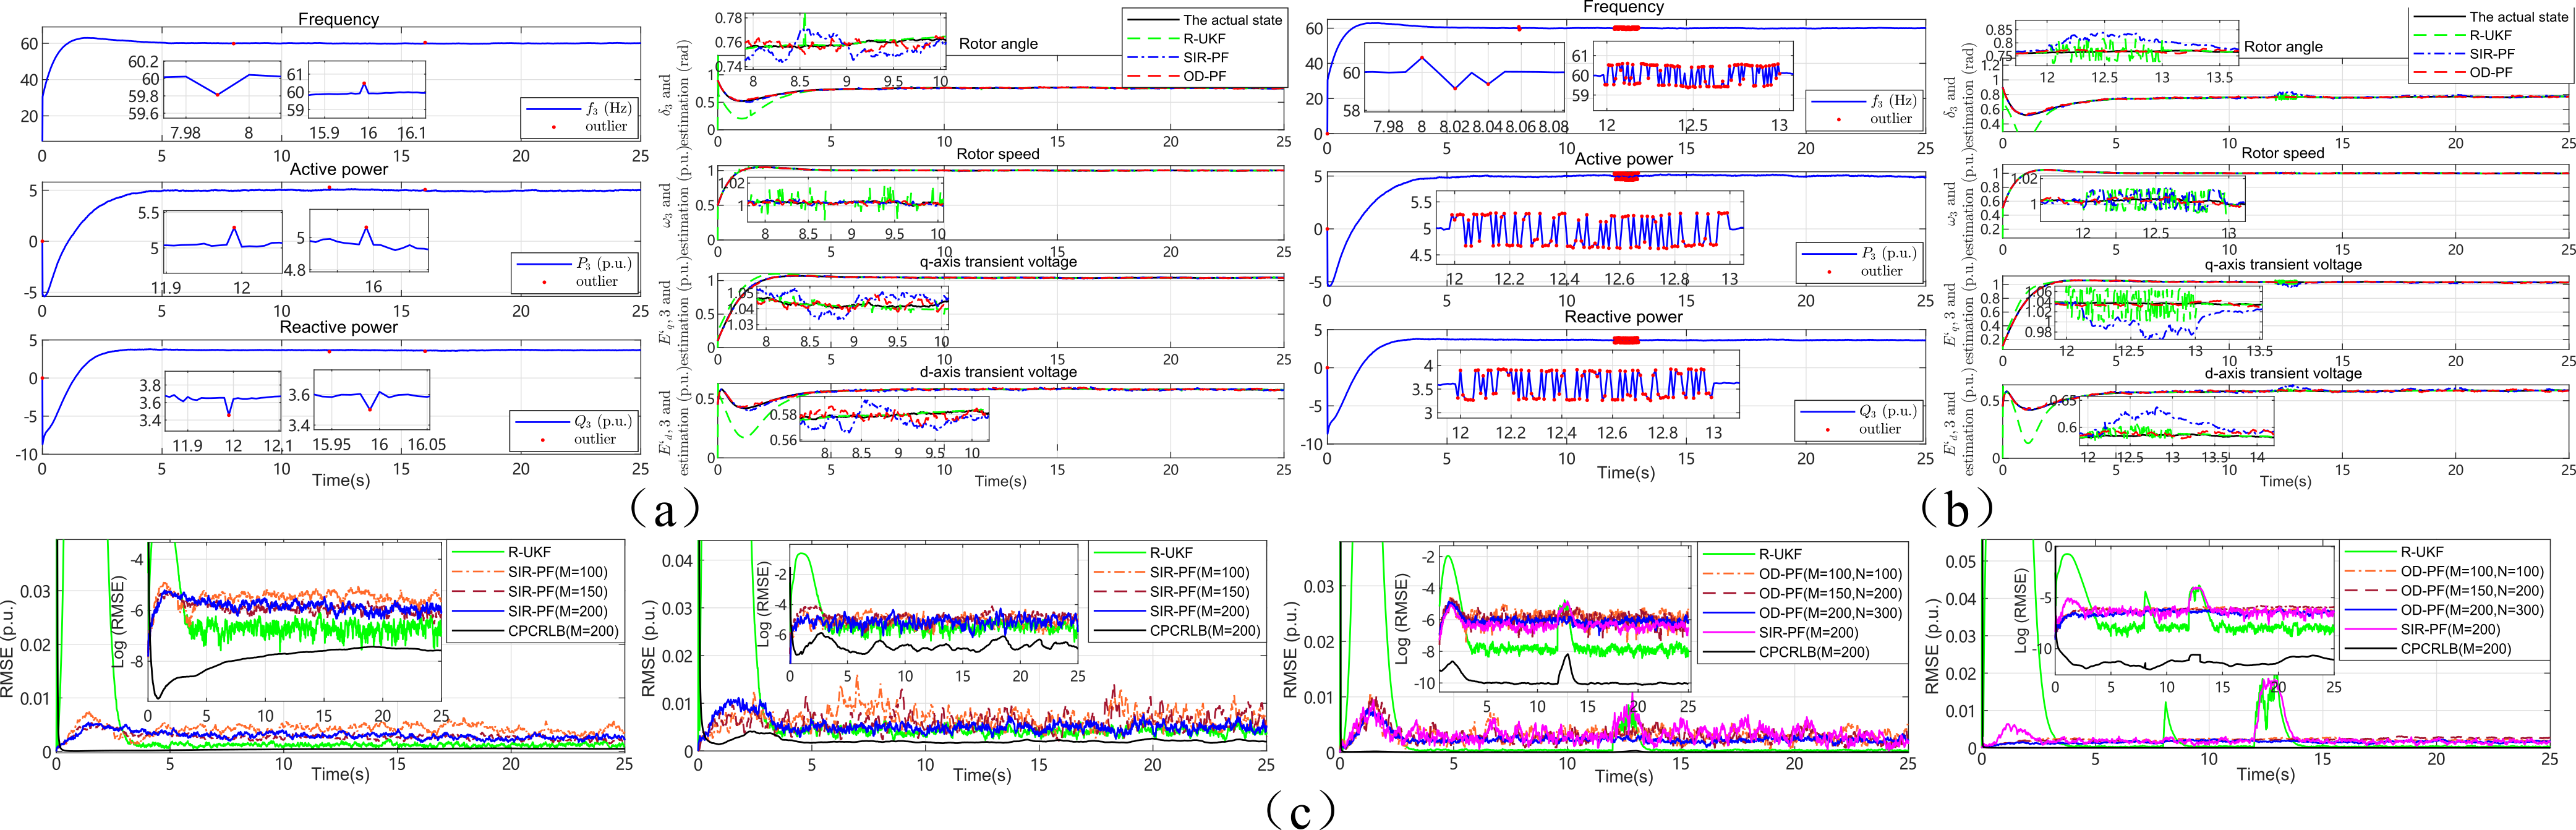Select CPCRLB(M=200) legend label in bottom-left RMSE plot
Image resolution: width=2576 pixels, height=830 pixels.
point(562,631)
